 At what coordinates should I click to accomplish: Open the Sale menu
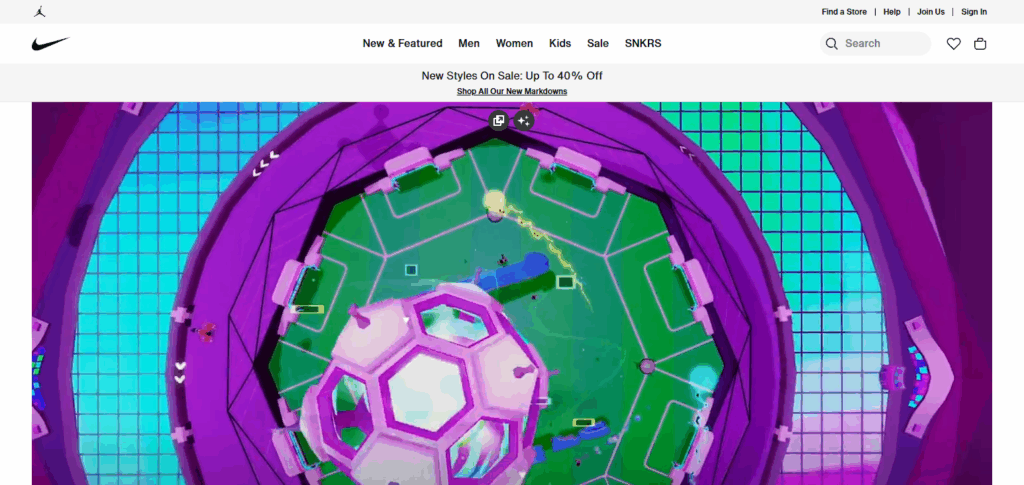point(598,44)
